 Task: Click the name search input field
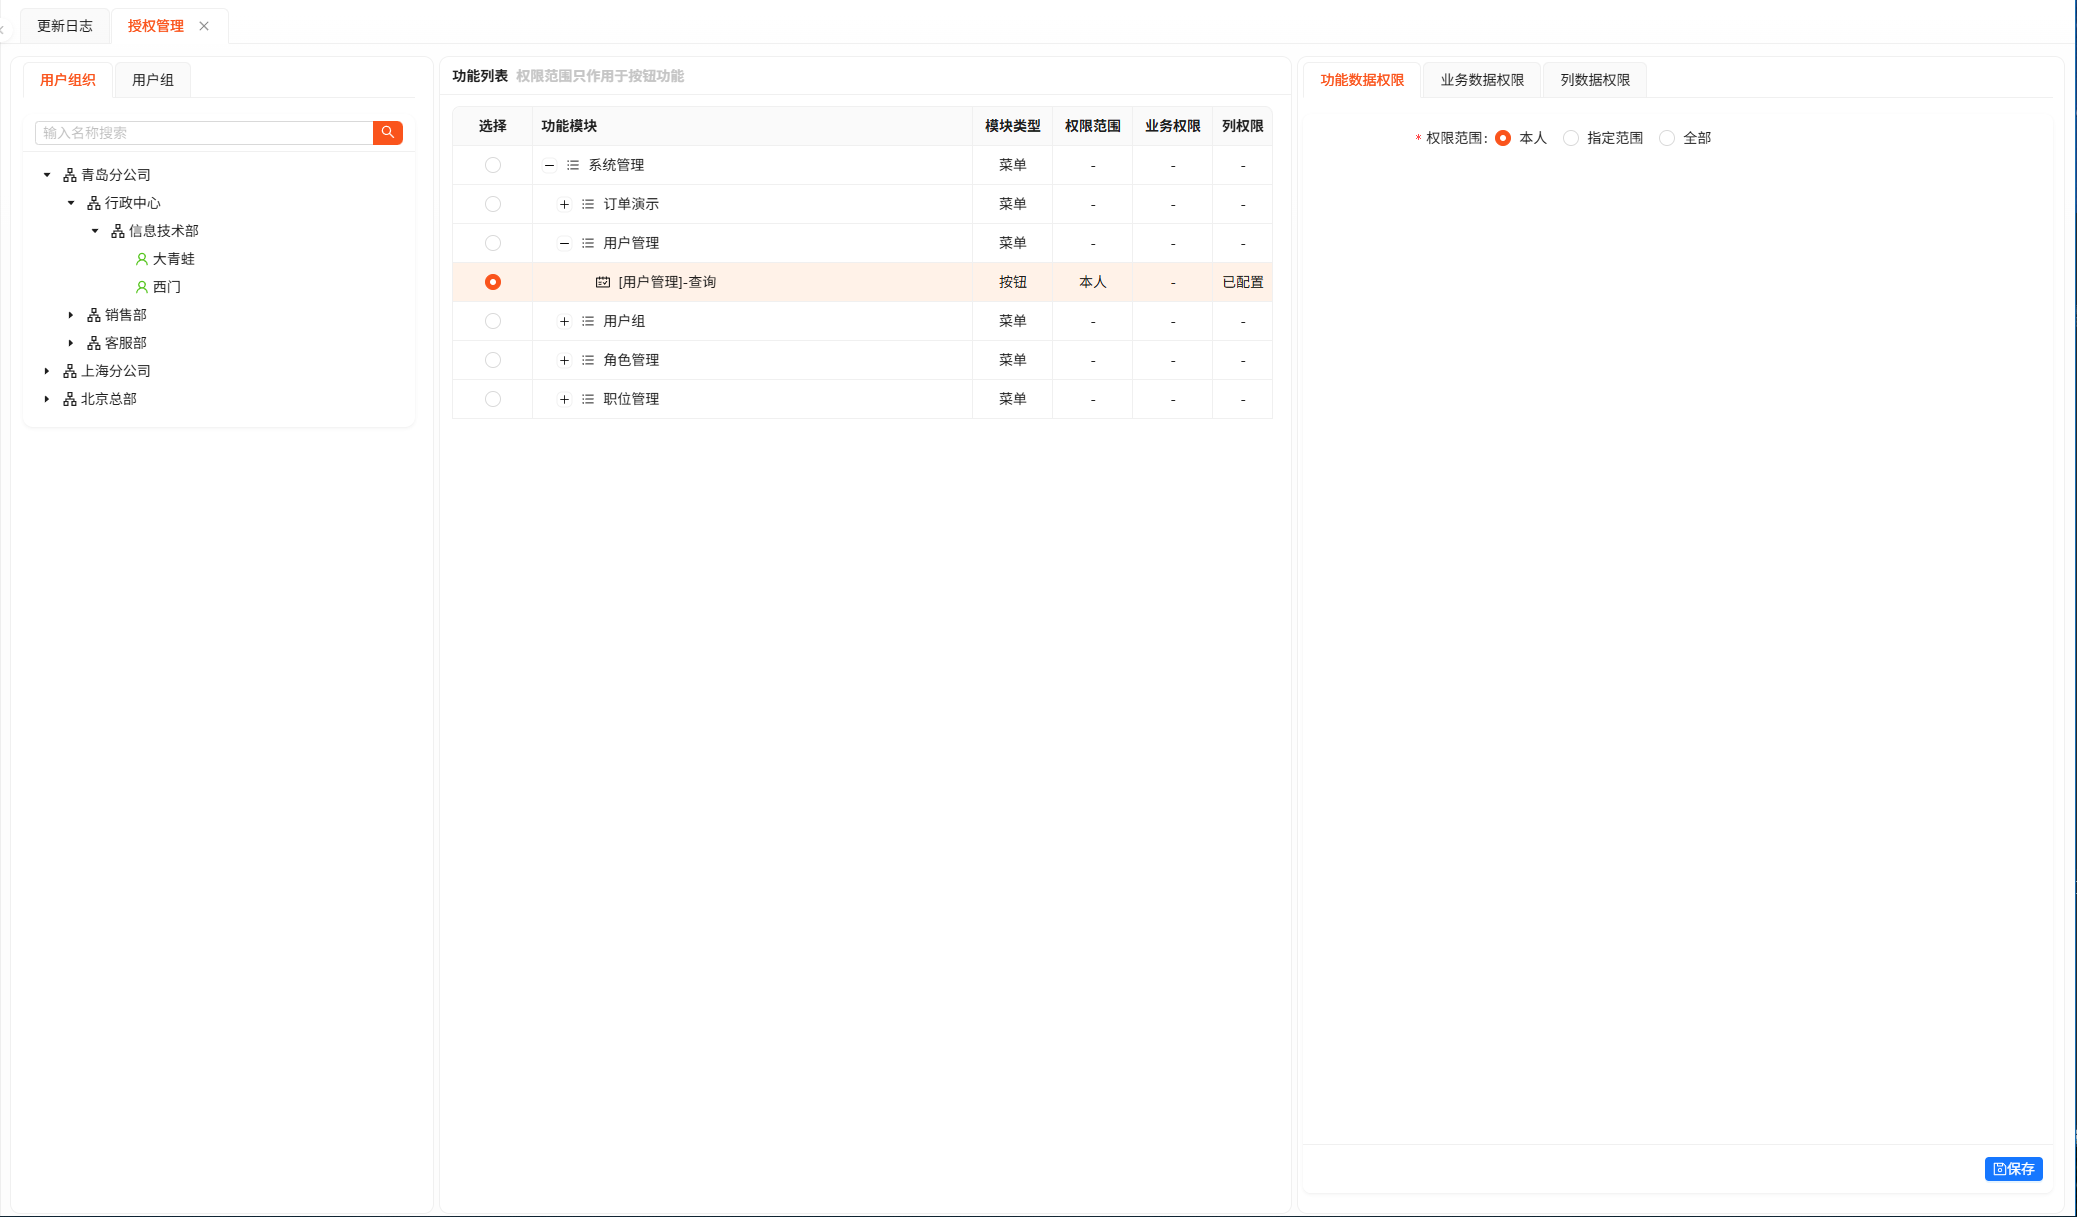tap(204, 132)
